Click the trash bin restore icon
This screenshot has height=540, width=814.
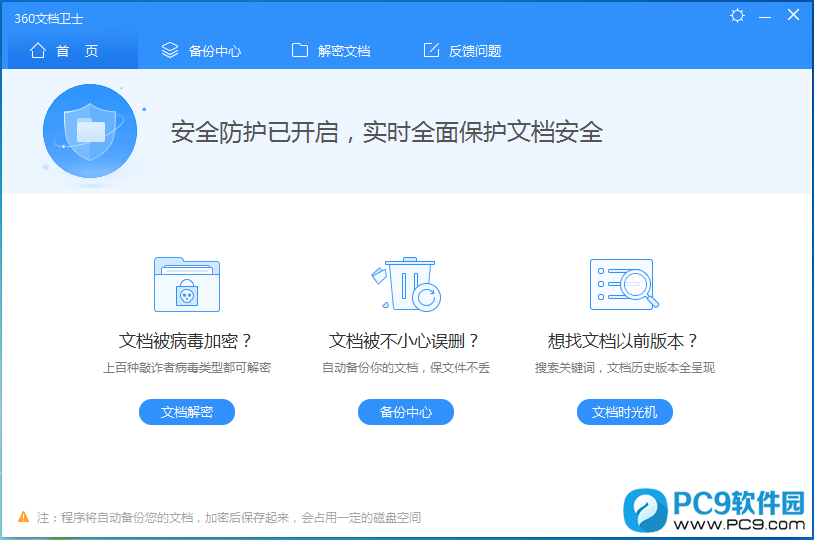[406, 284]
